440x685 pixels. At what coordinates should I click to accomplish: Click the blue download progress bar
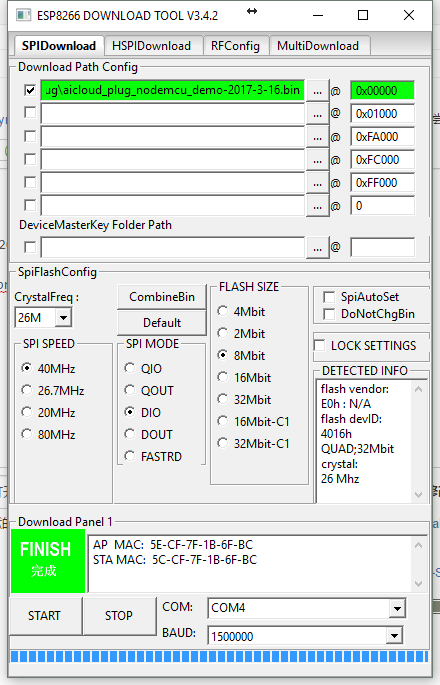tap(219, 657)
